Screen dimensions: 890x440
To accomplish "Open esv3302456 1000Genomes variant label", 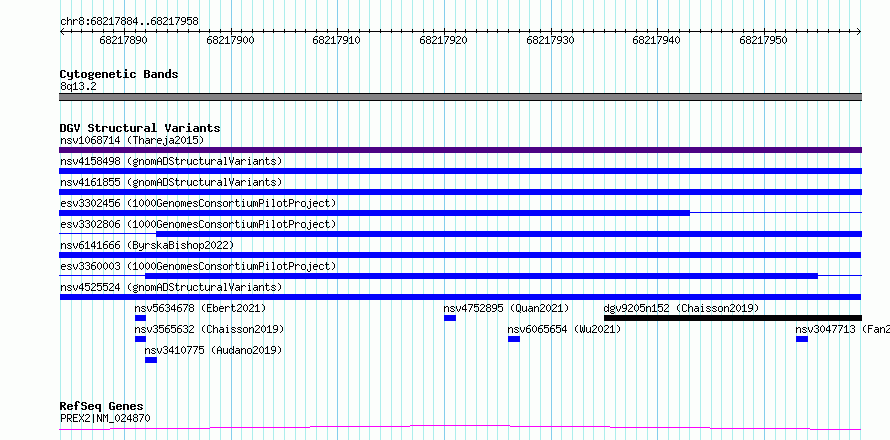I will tap(198, 203).
